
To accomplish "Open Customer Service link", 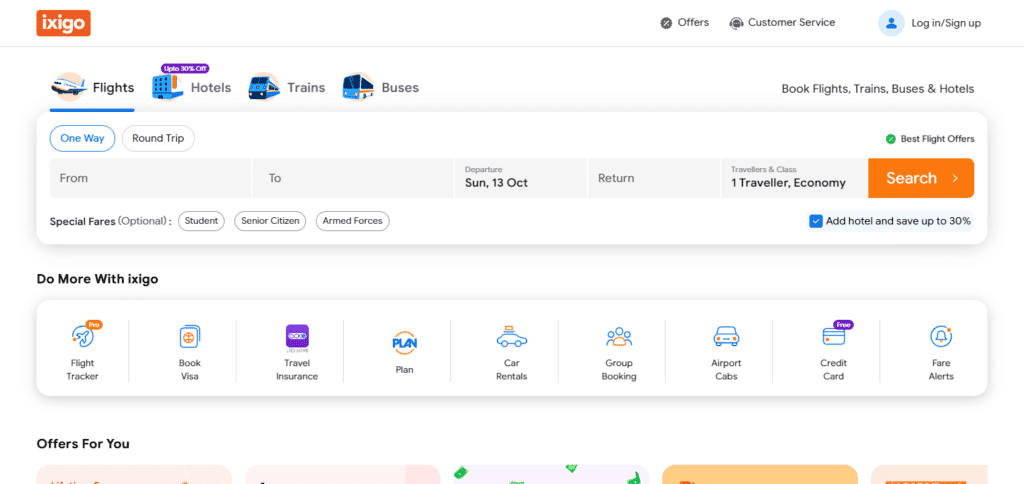I will tap(792, 23).
